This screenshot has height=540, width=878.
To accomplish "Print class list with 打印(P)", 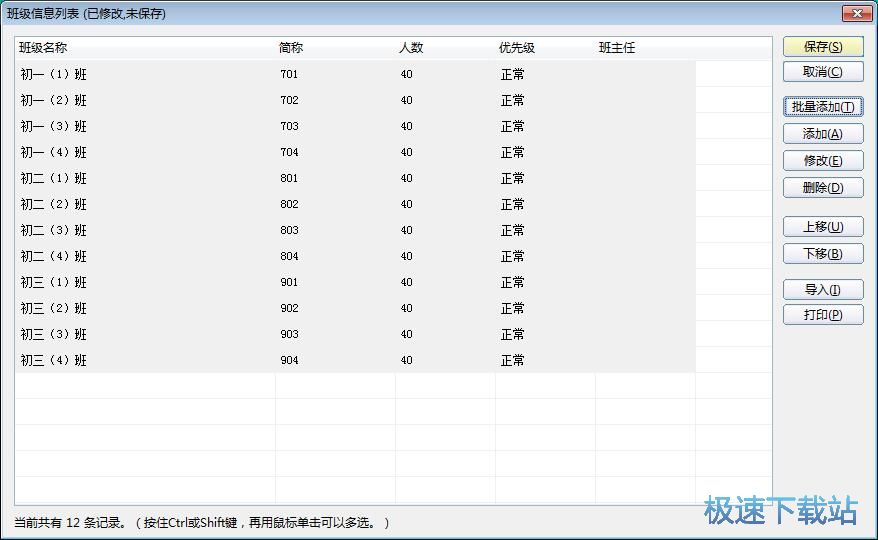I will click(823, 315).
